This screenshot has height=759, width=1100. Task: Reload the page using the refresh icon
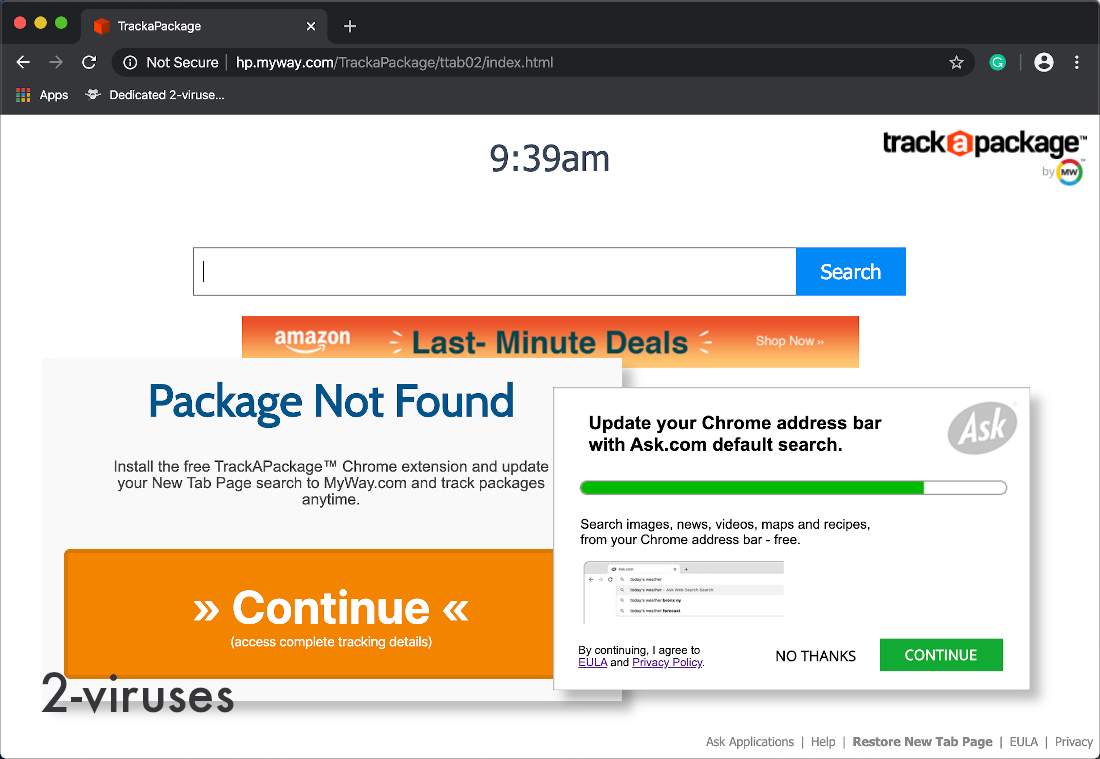tap(89, 62)
